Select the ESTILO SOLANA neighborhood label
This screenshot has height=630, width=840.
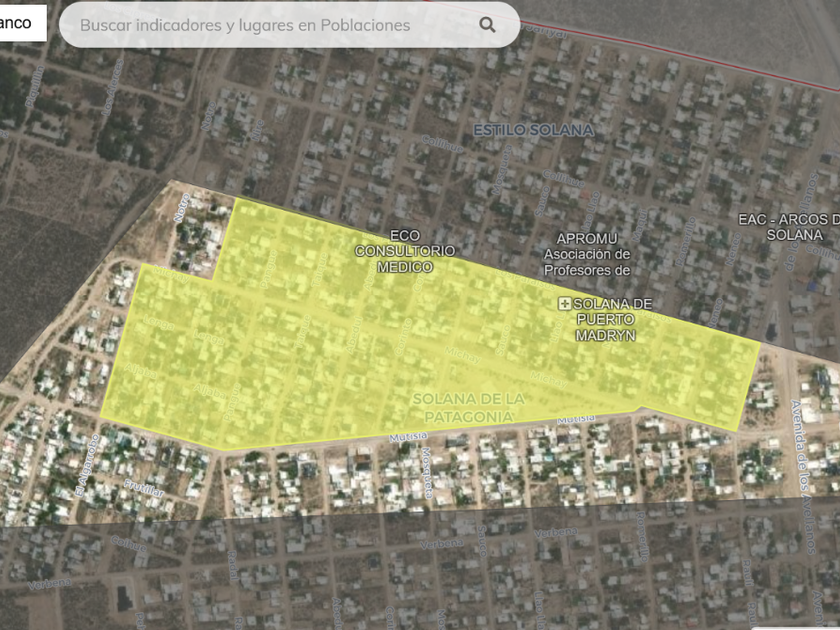(x=534, y=130)
